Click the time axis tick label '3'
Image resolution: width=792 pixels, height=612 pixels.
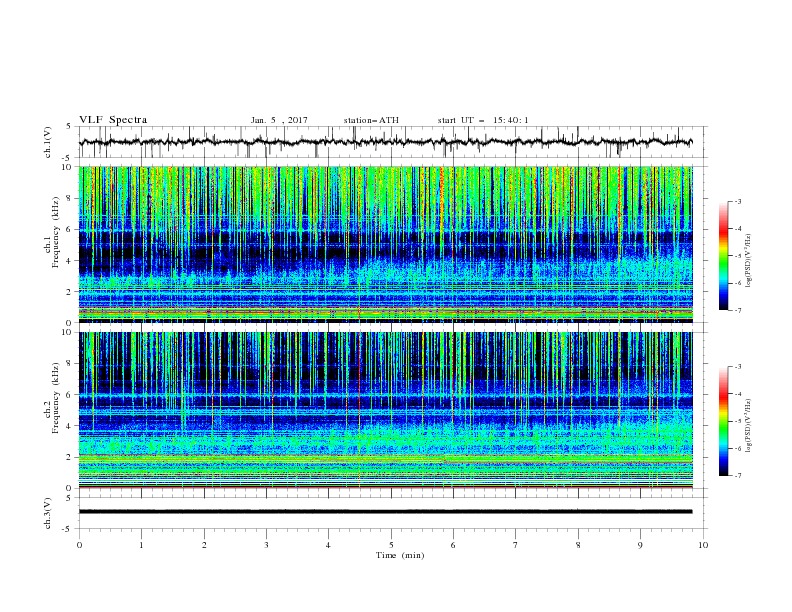coord(266,545)
